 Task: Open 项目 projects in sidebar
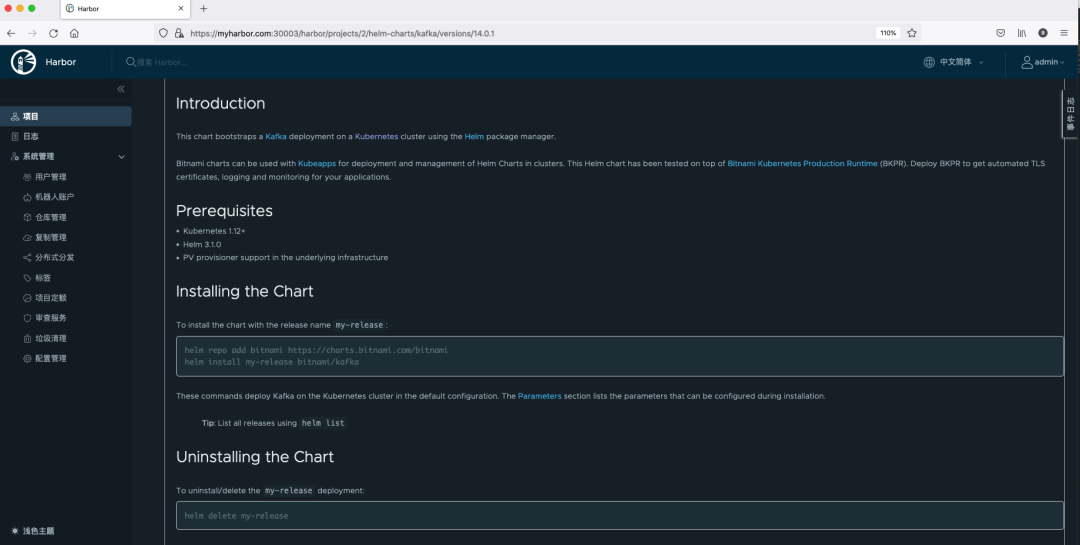66,116
